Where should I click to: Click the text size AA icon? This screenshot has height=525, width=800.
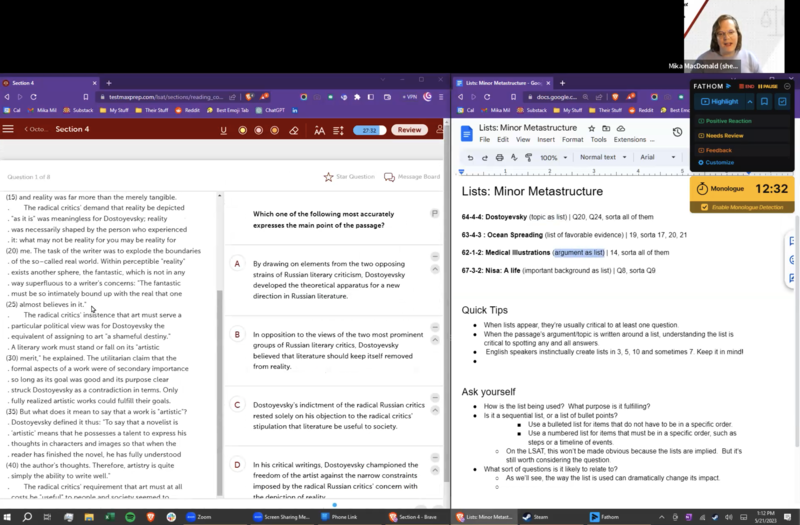tap(319, 130)
